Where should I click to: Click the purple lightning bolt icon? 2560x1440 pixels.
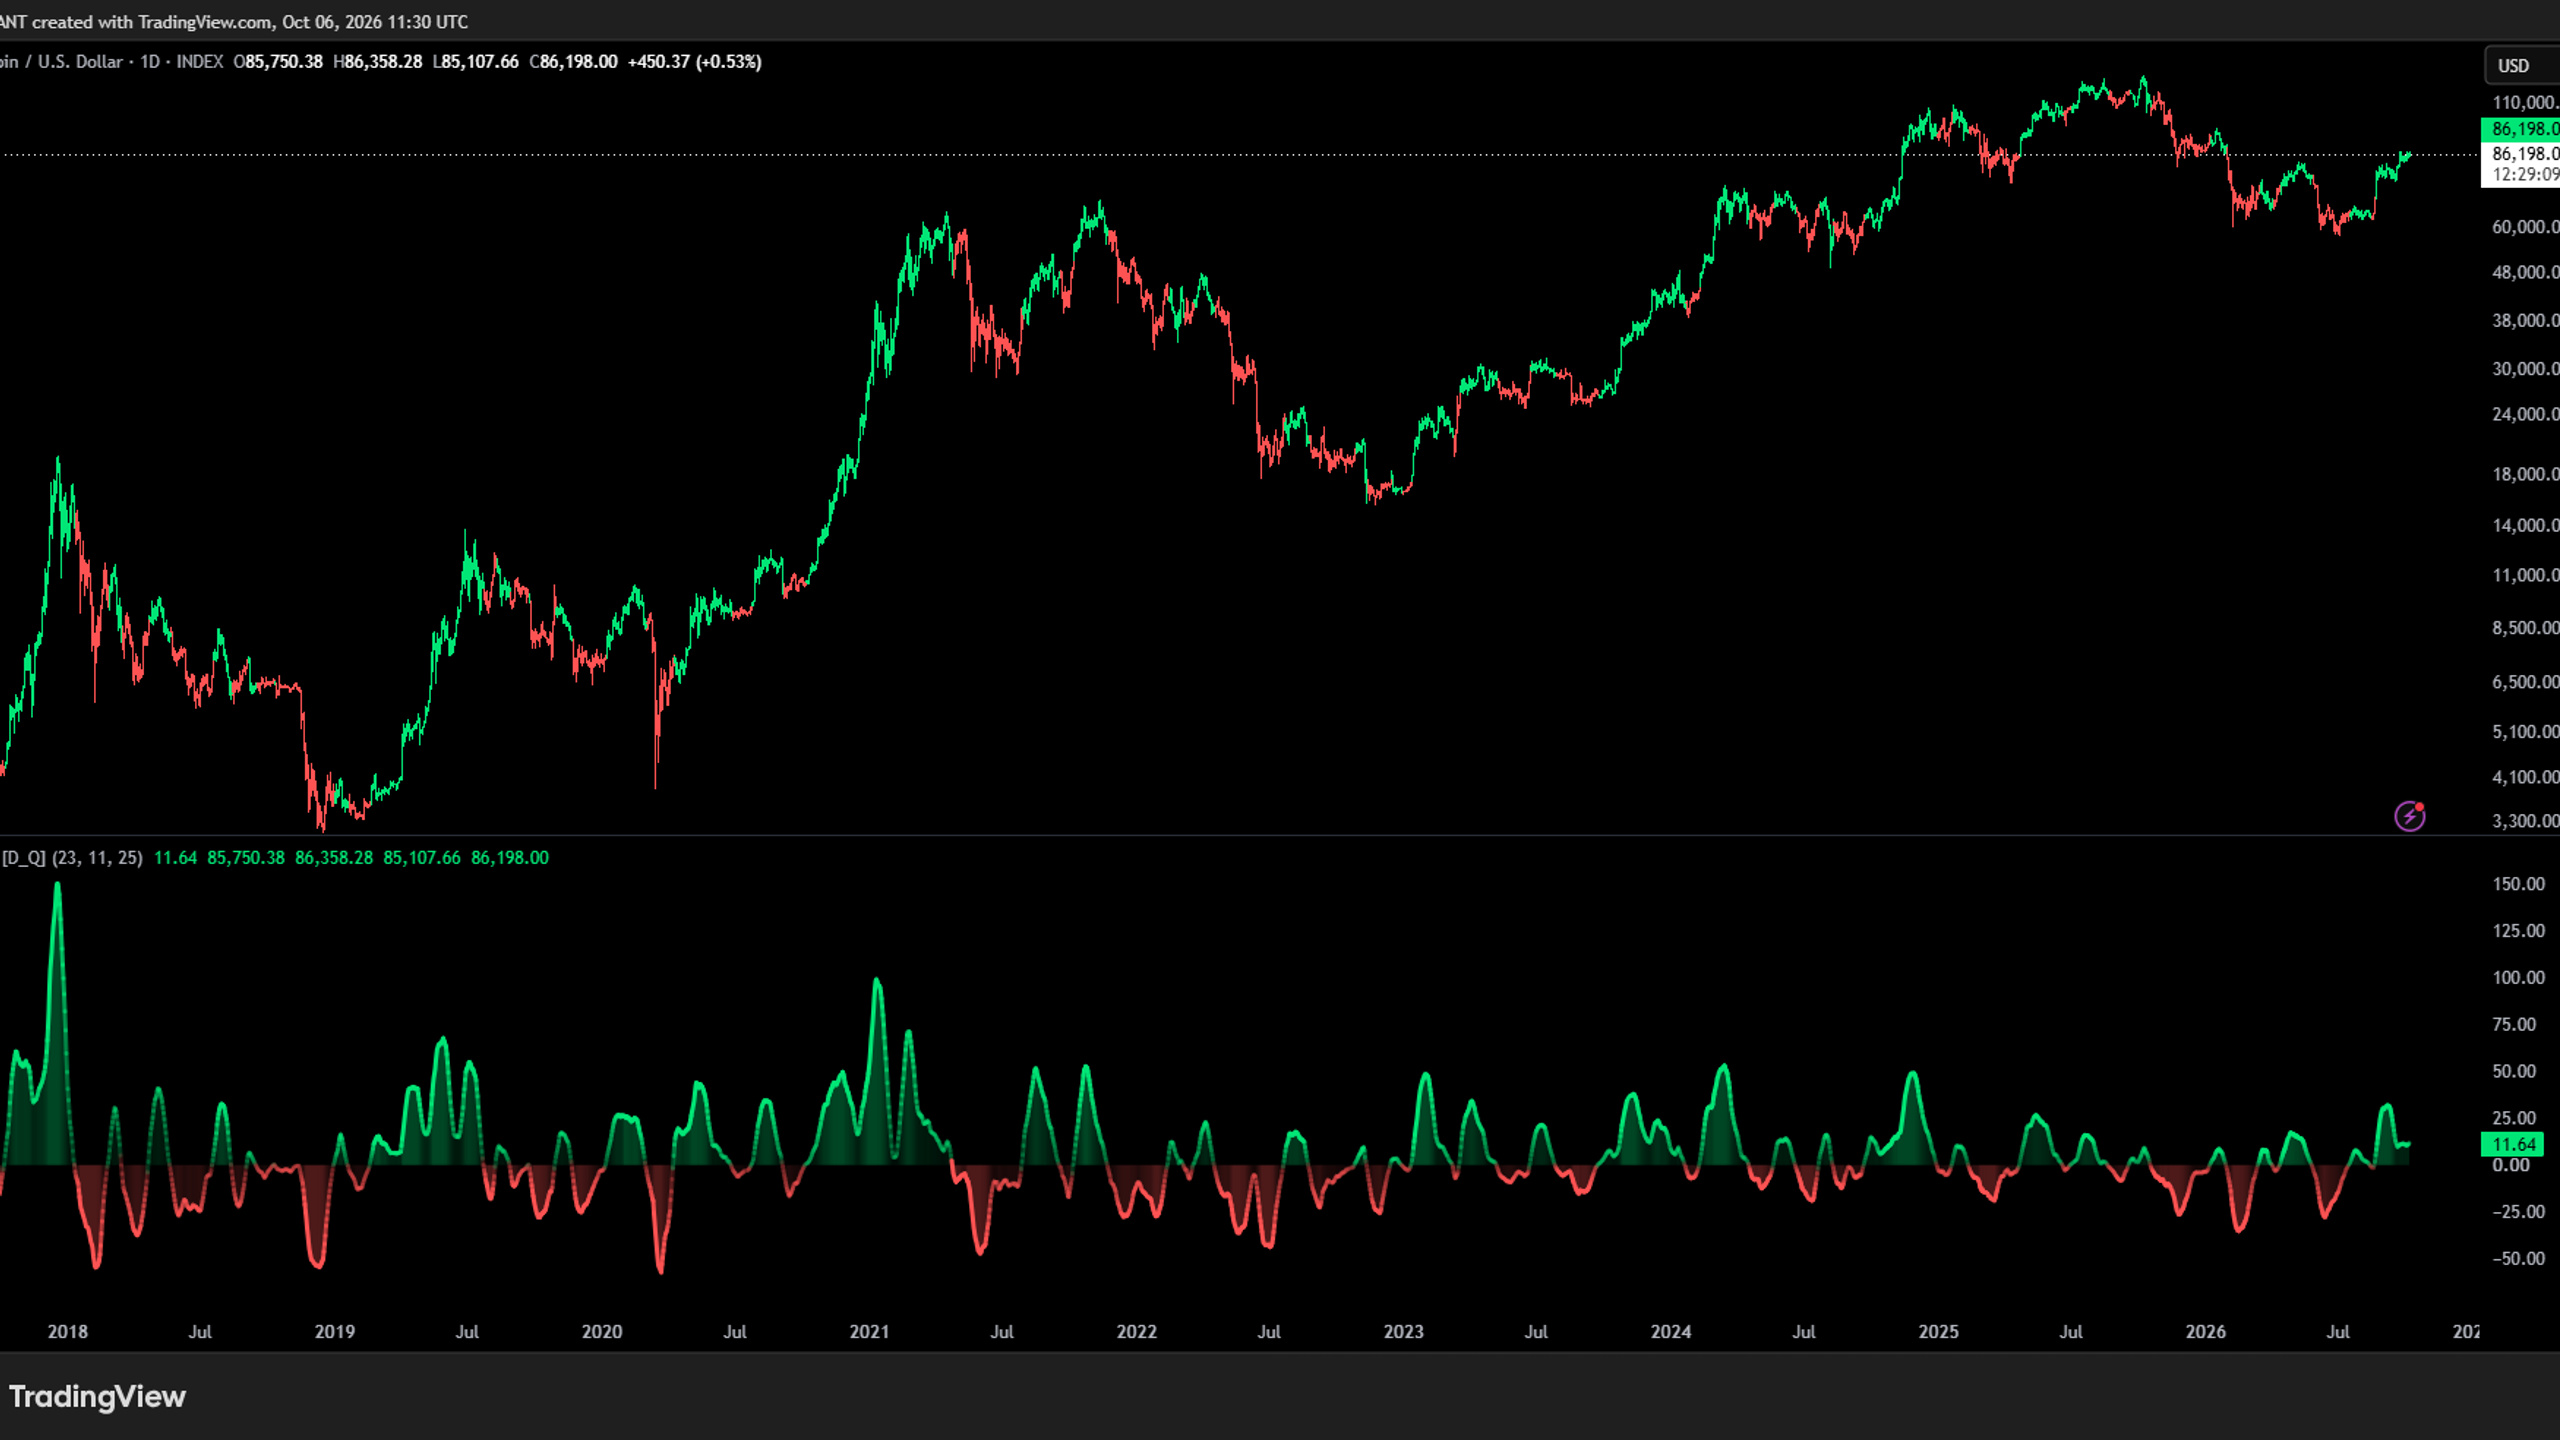click(x=2410, y=816)
